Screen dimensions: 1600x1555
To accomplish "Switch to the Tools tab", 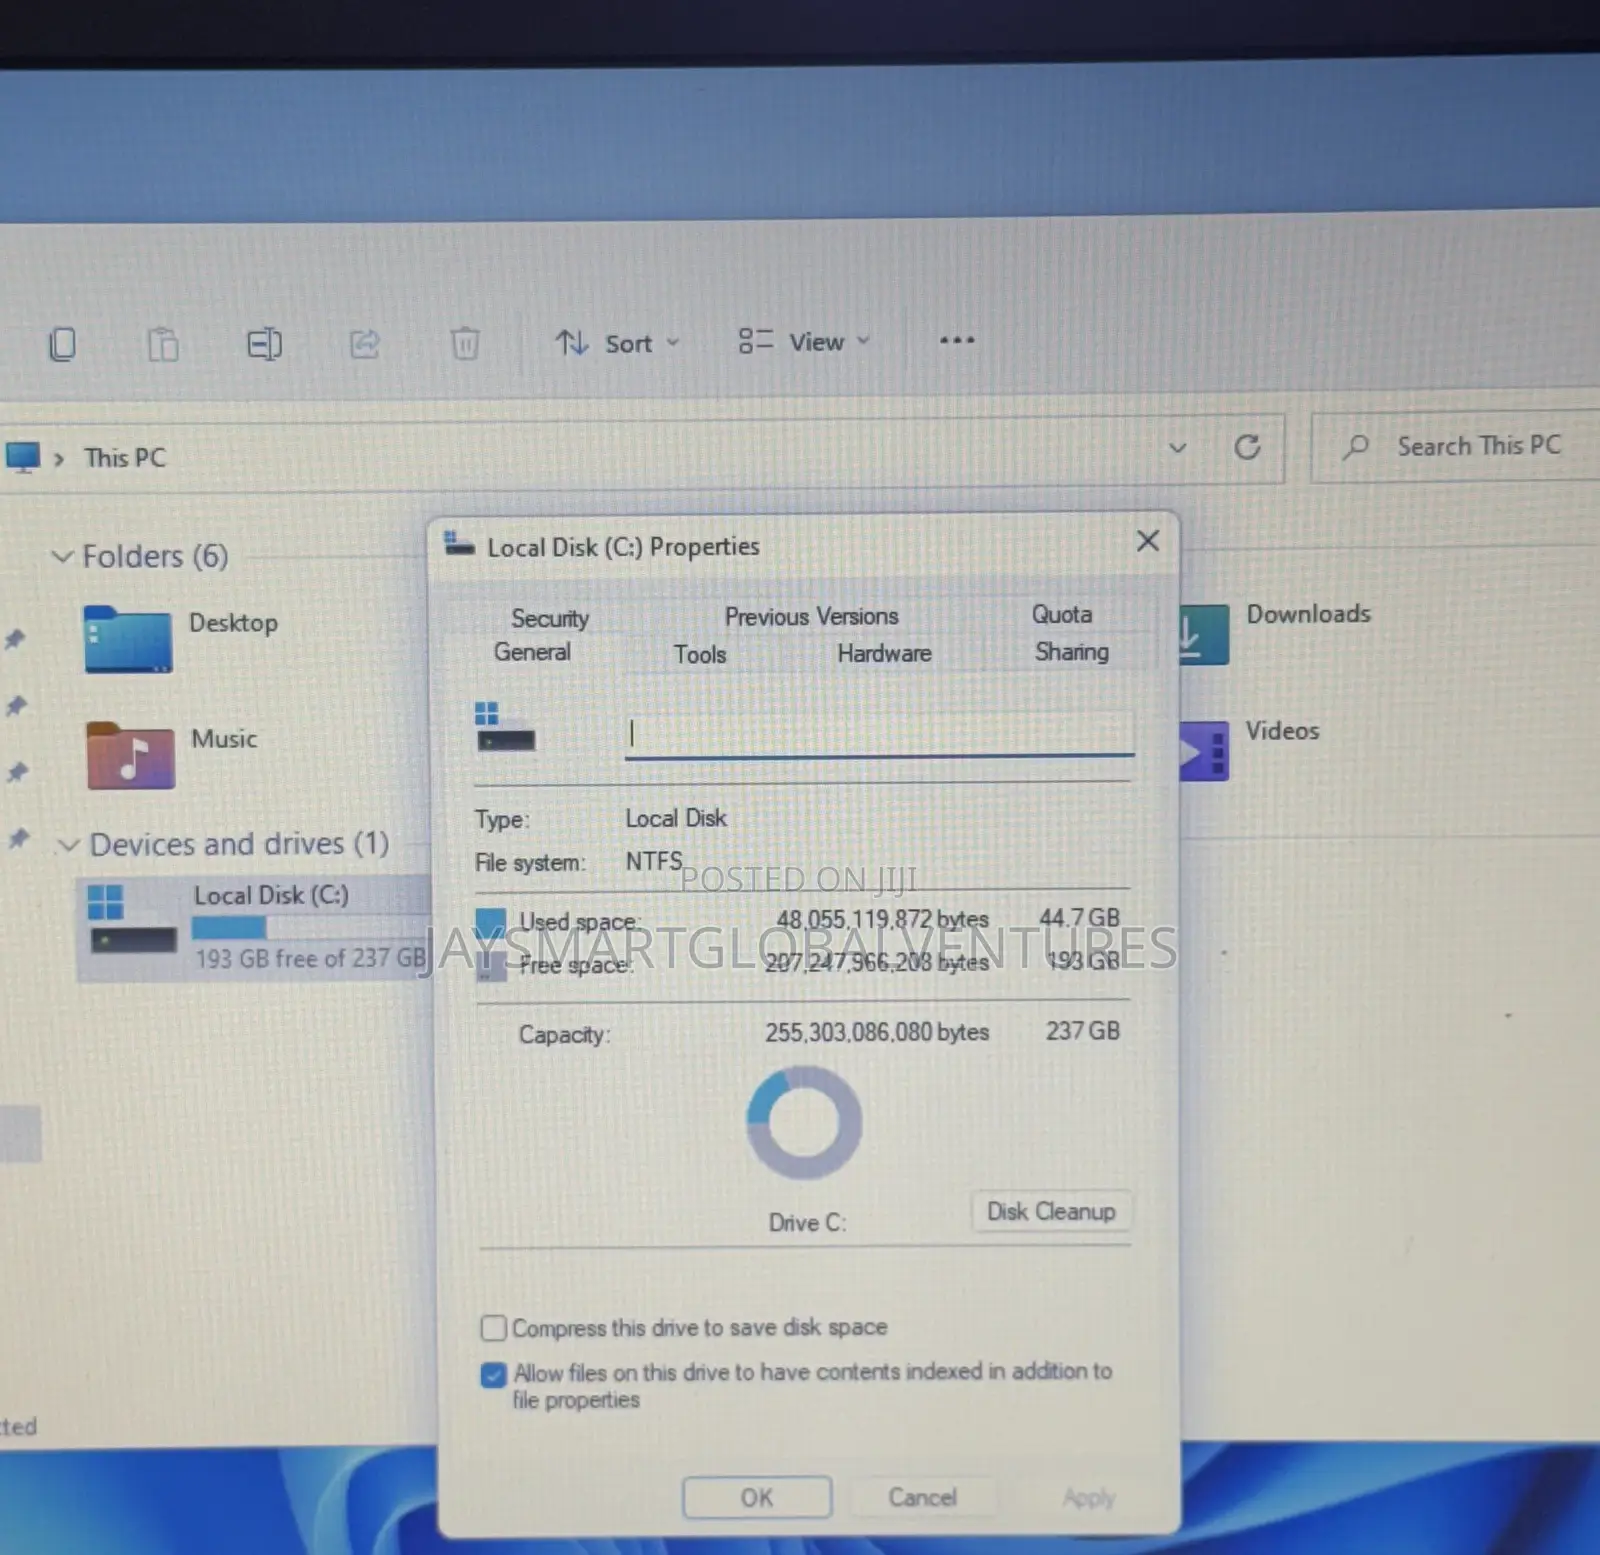I will tap(700, 654).
